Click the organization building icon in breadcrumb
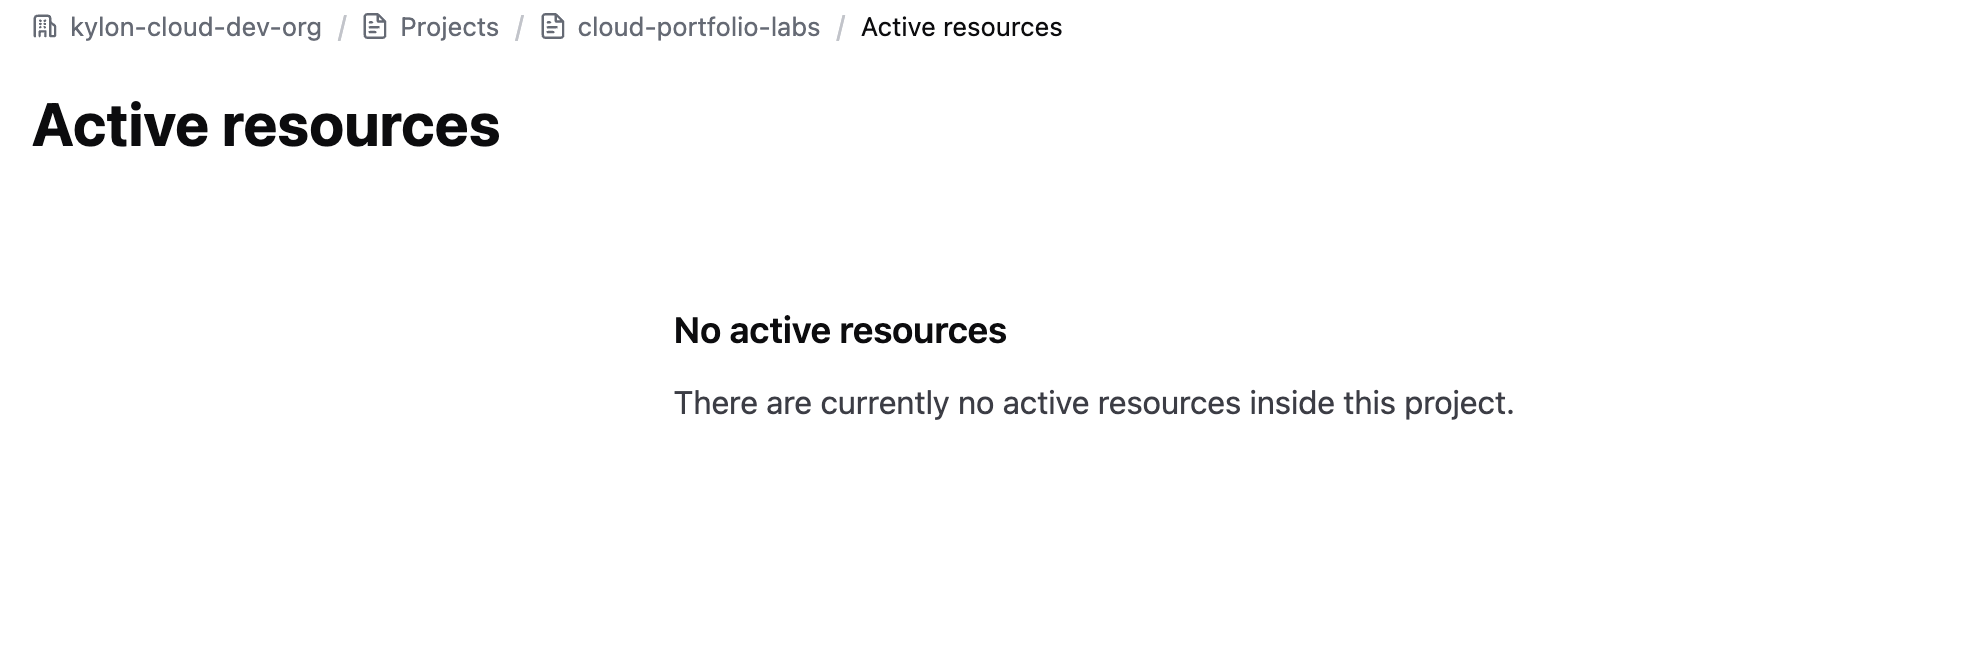 point(45,27)
